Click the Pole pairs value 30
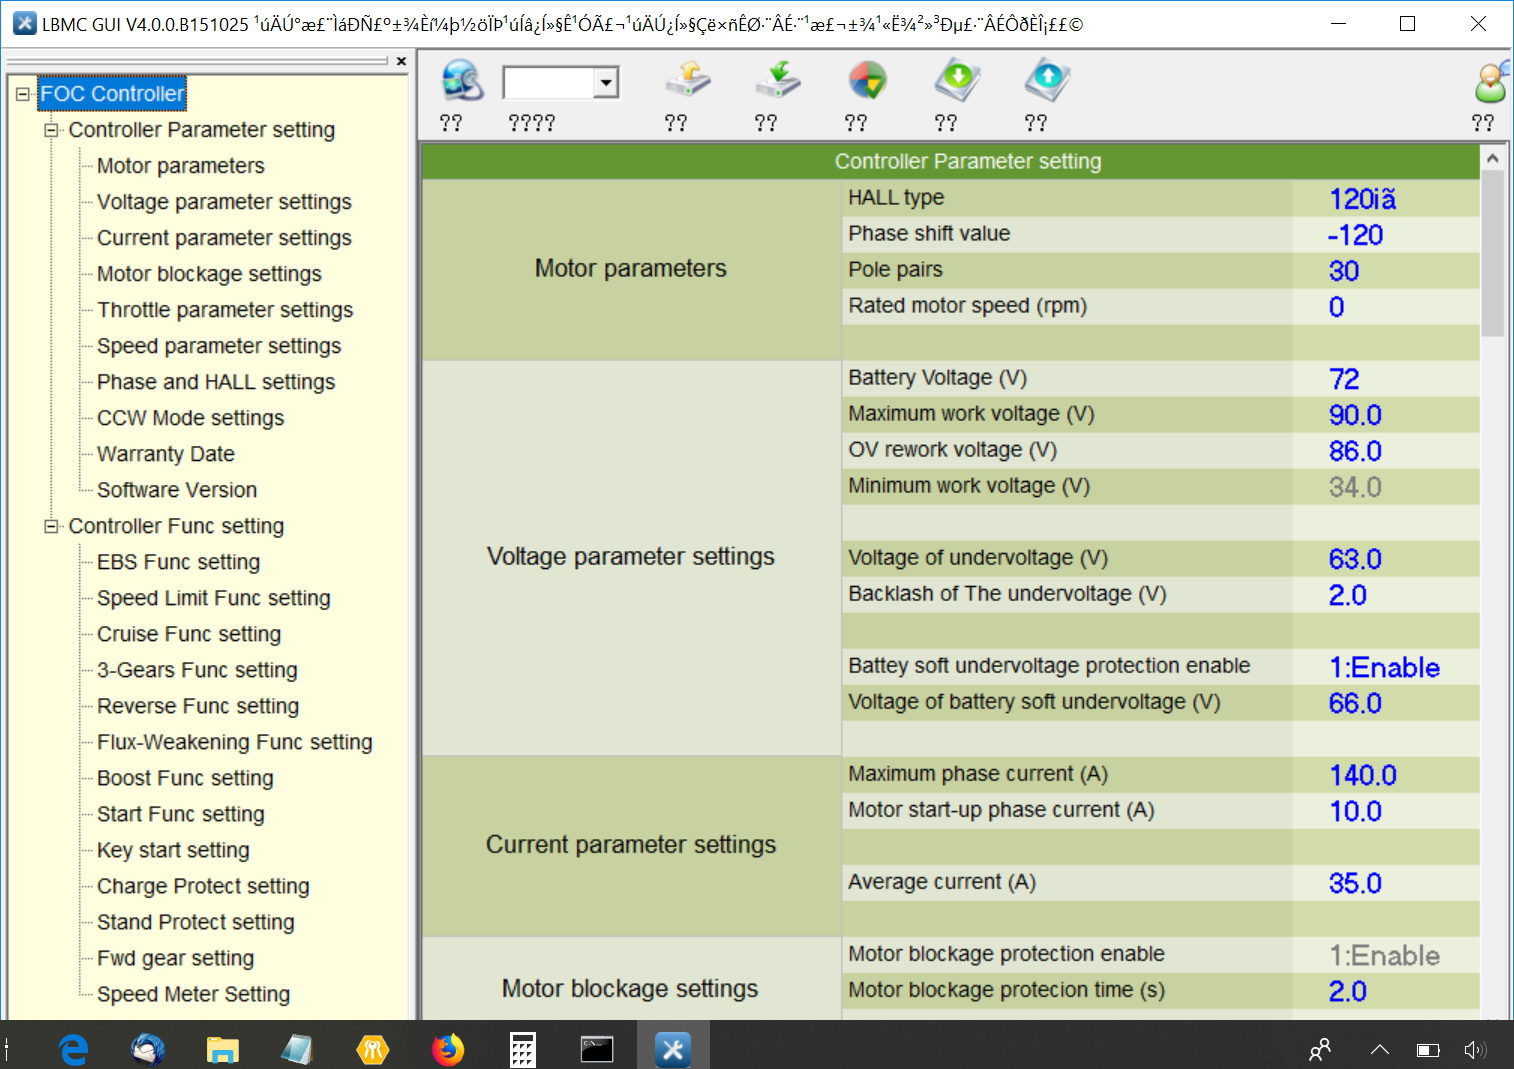This screenshot has width=1514, height=1069. coord(1343,271)
